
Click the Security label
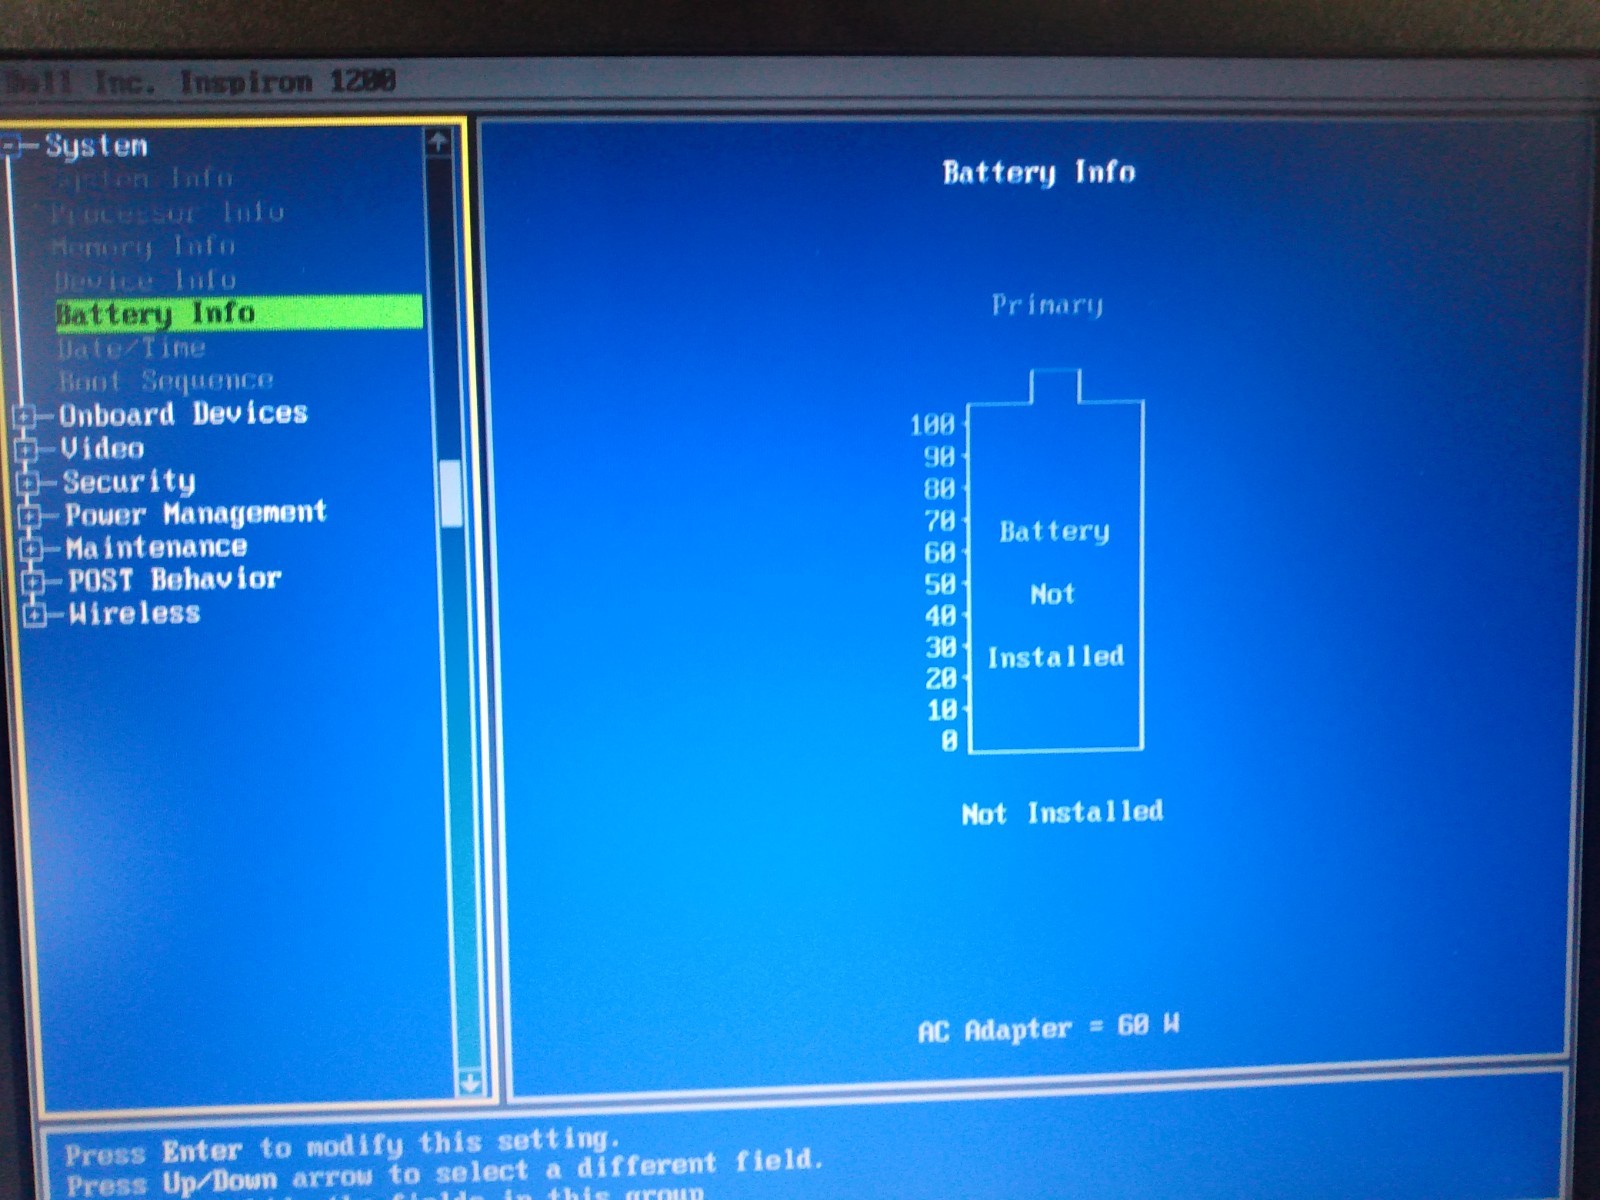(x=129, y=482)
